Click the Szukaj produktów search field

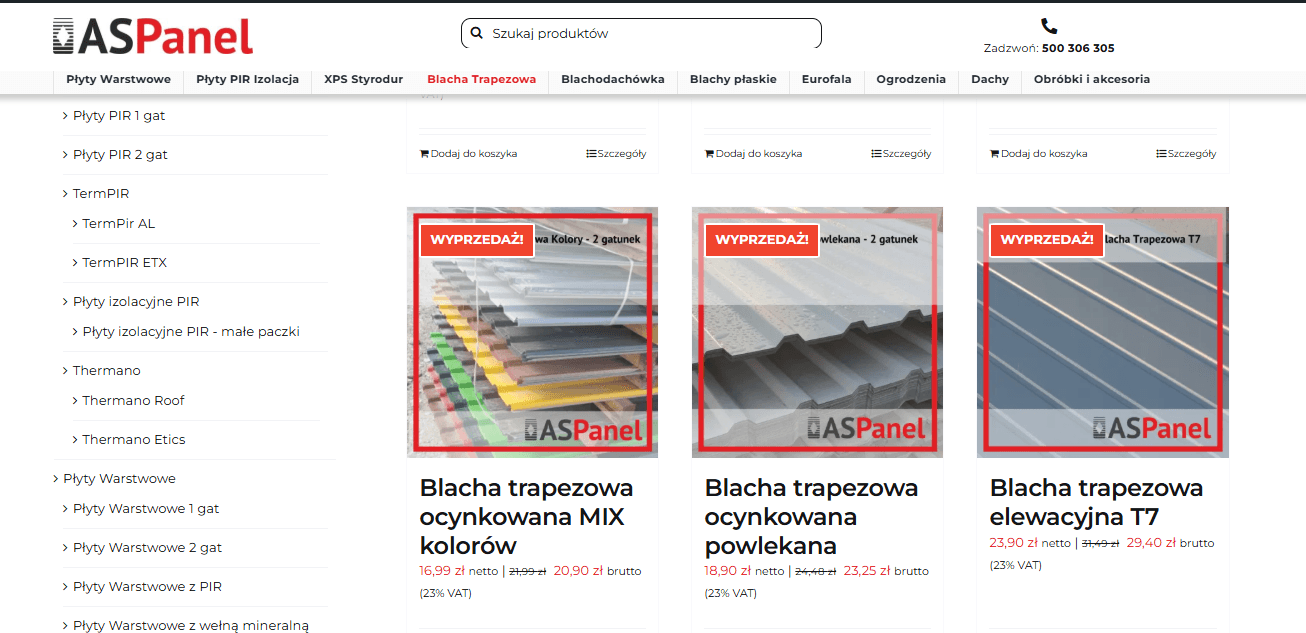point(650,33)
